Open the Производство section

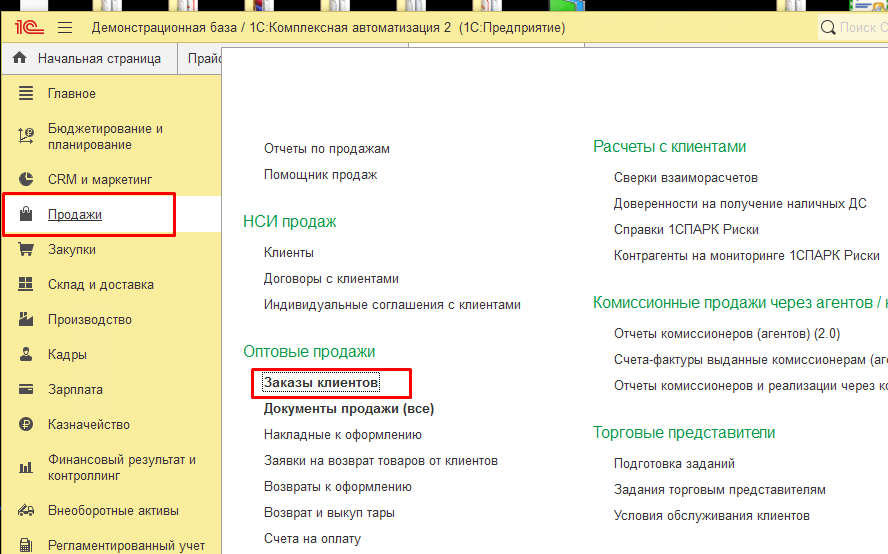tap(89, 319)
